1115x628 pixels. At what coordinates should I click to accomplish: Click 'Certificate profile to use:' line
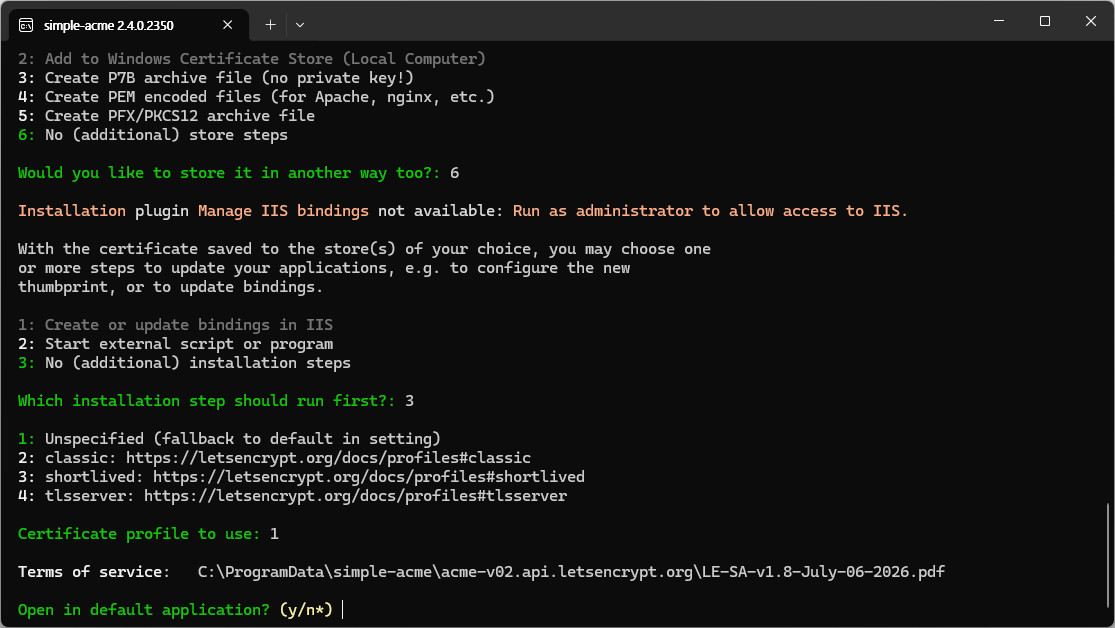click(148, 534)
